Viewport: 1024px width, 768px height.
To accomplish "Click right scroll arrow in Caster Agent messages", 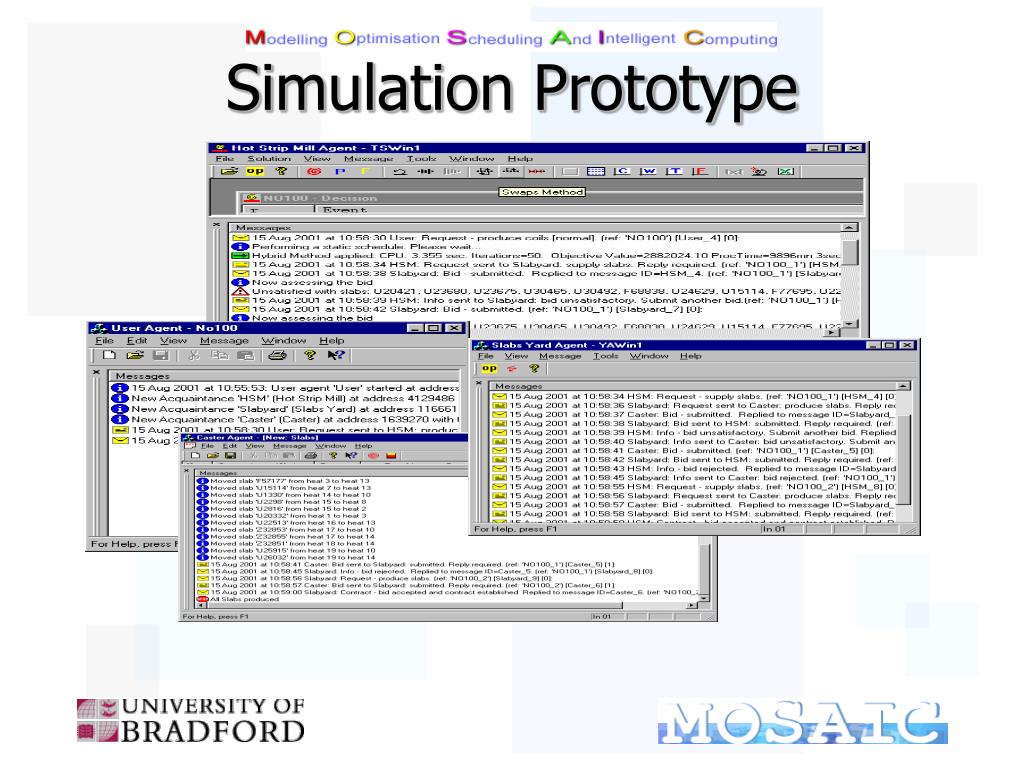I will tap(692, 605).
